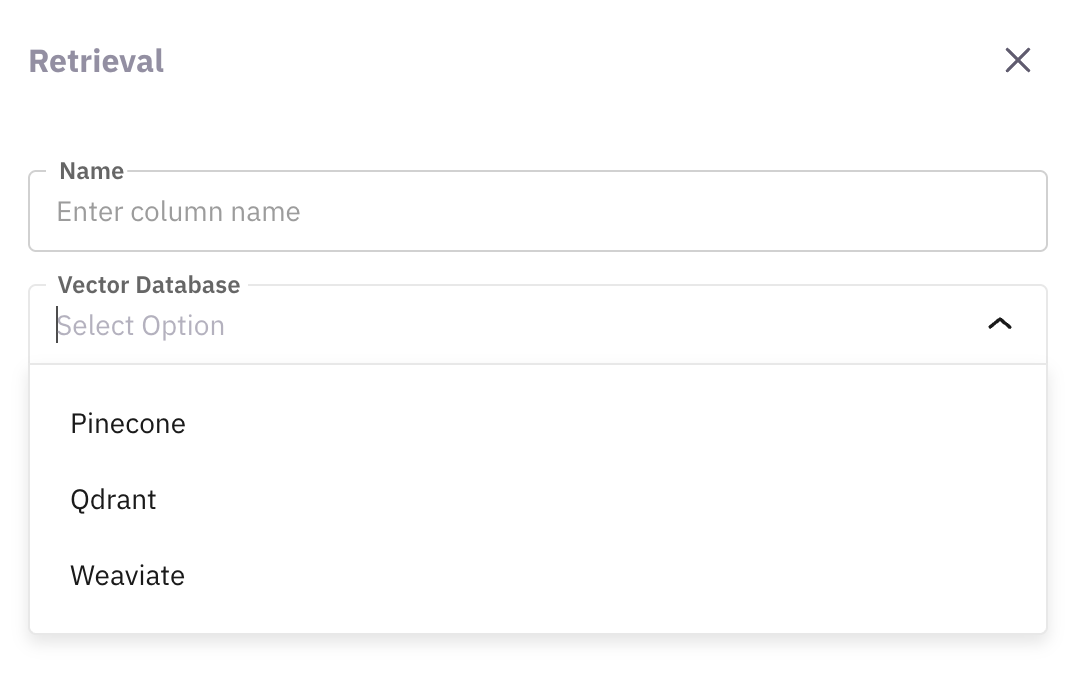
Task: Close the Retrieval dialog with the X icon
Action: (x=1017, y=61)
